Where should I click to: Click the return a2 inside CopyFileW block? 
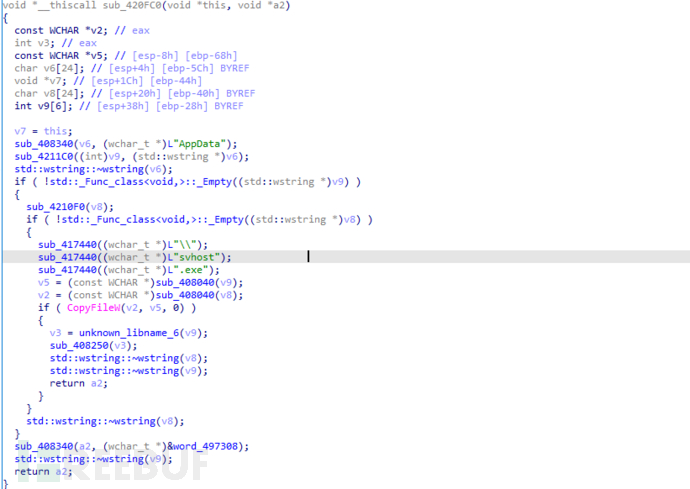78,383
